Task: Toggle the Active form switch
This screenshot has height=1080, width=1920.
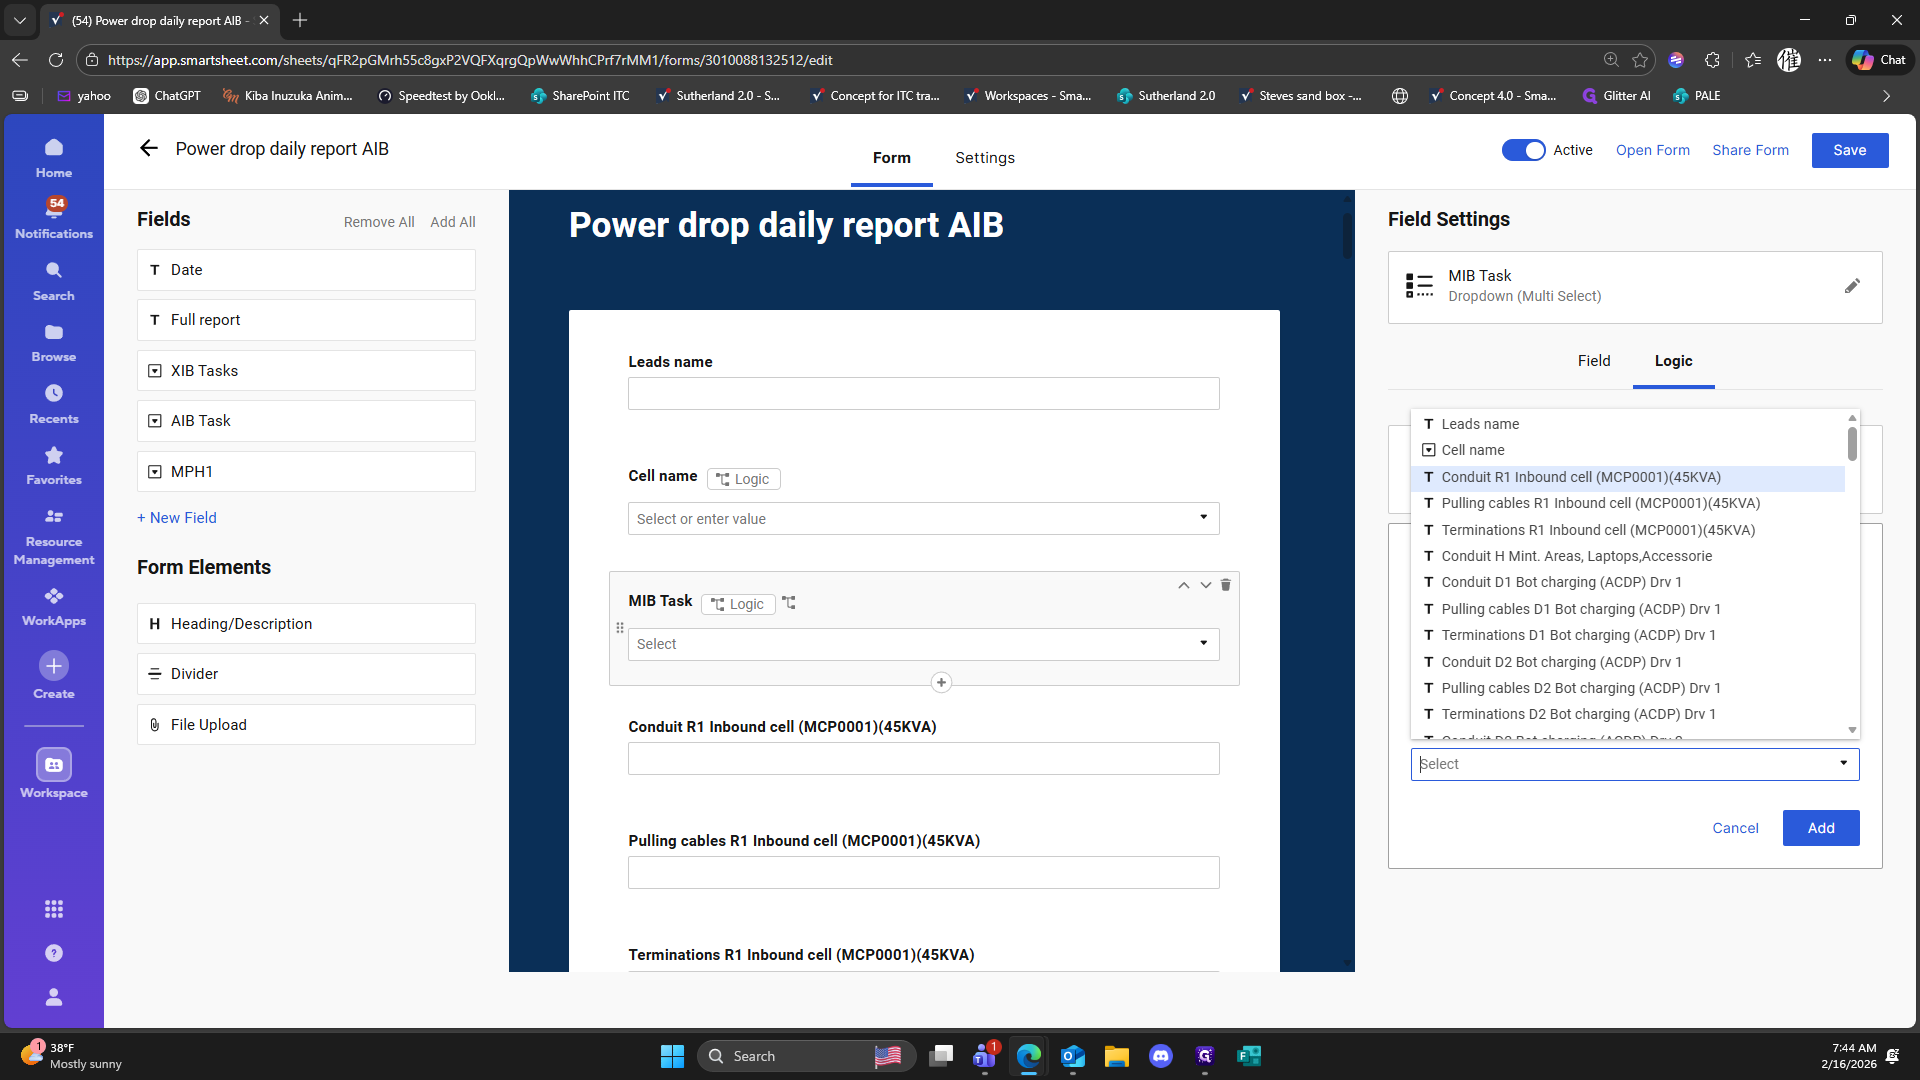Action: click(1523, 150)
